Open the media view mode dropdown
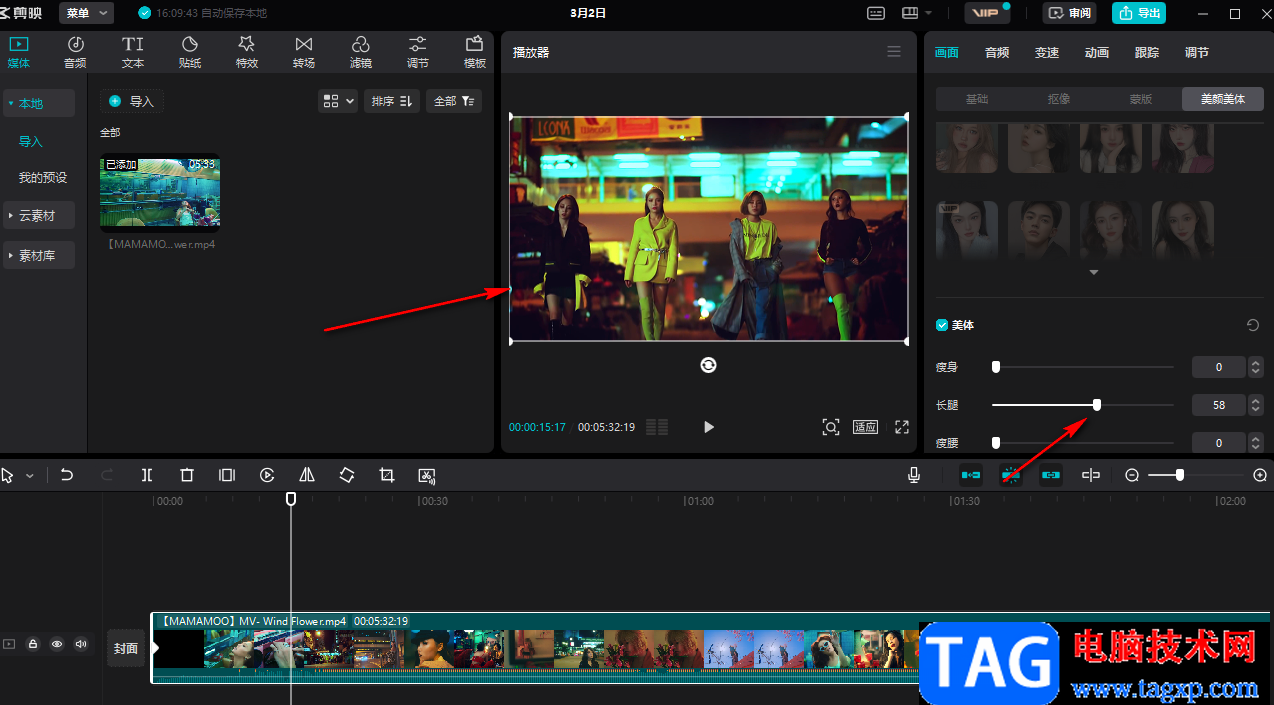1274x705 pixels. pos(338,101)
